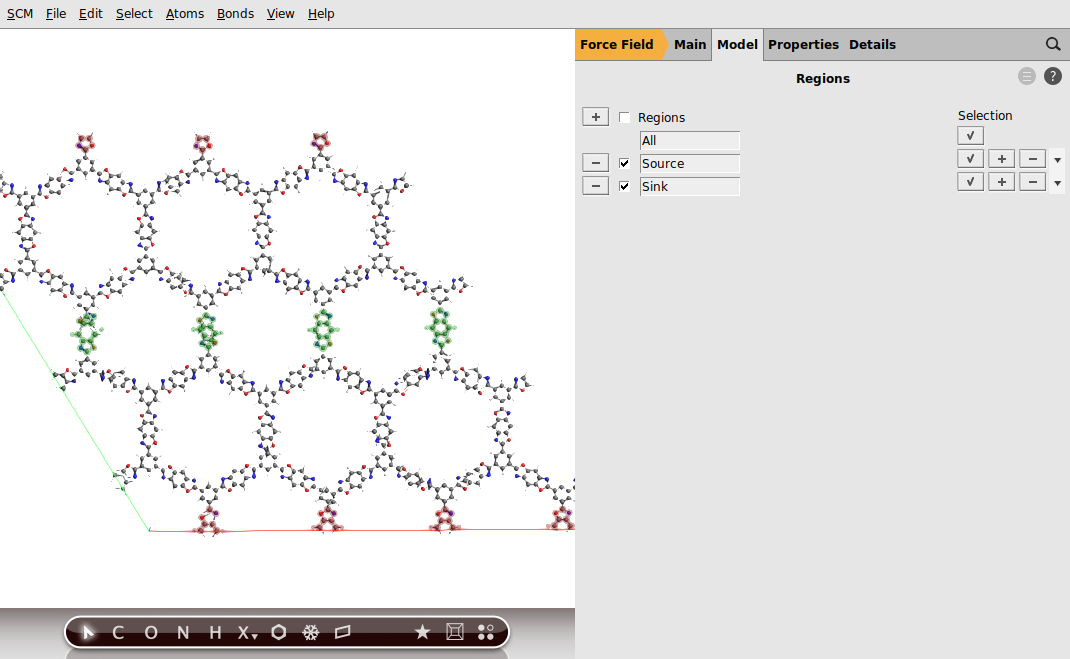Select the slab plane tool

[x=343, y=632]
